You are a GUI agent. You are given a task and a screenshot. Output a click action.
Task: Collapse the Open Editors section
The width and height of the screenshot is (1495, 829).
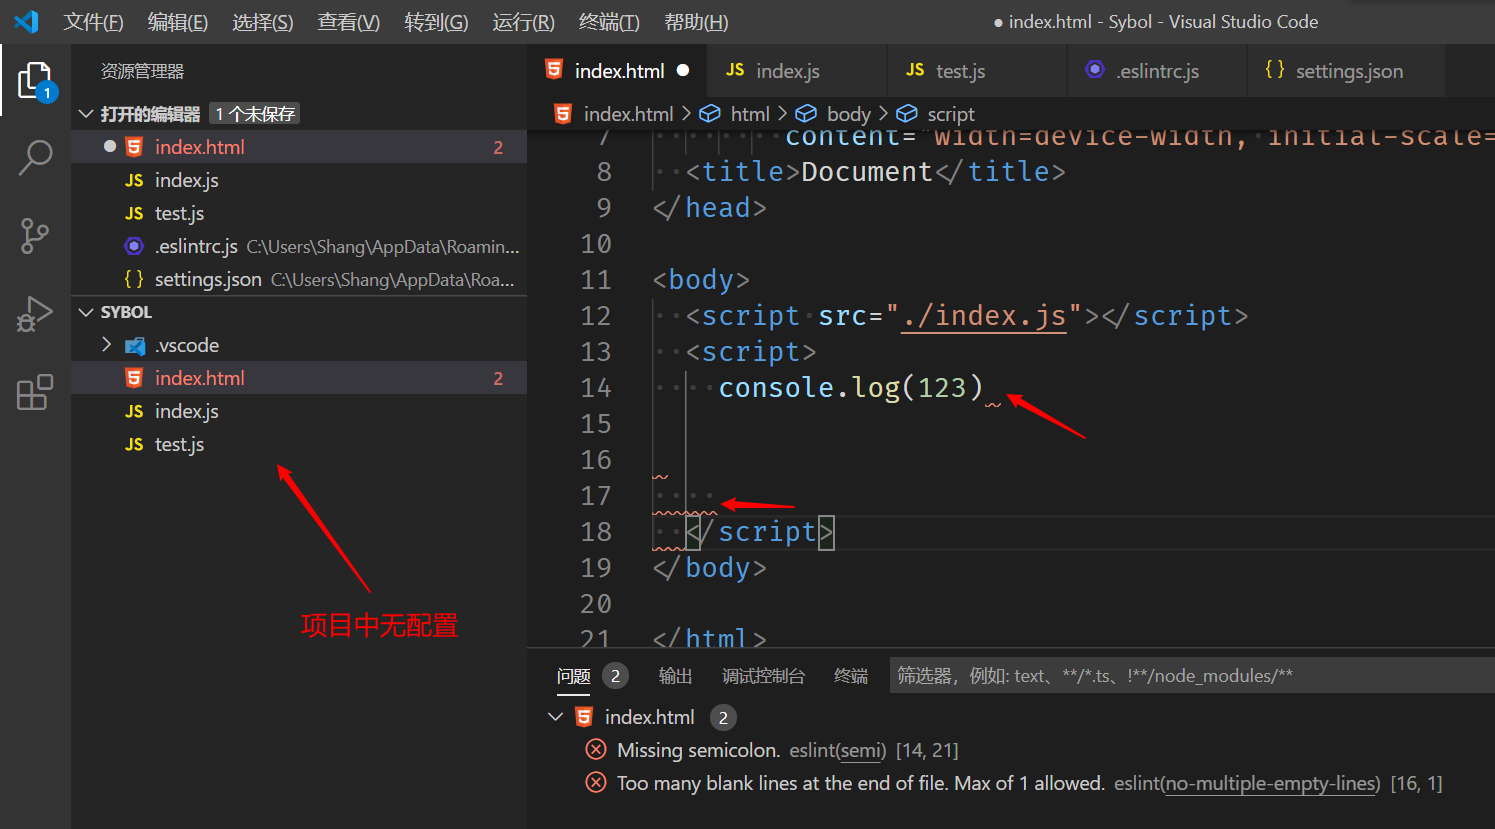click(86, 114)
